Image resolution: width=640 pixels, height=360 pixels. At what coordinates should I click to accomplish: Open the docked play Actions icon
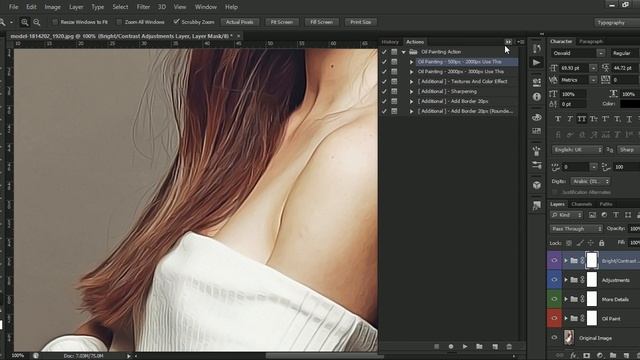(537, 62)
